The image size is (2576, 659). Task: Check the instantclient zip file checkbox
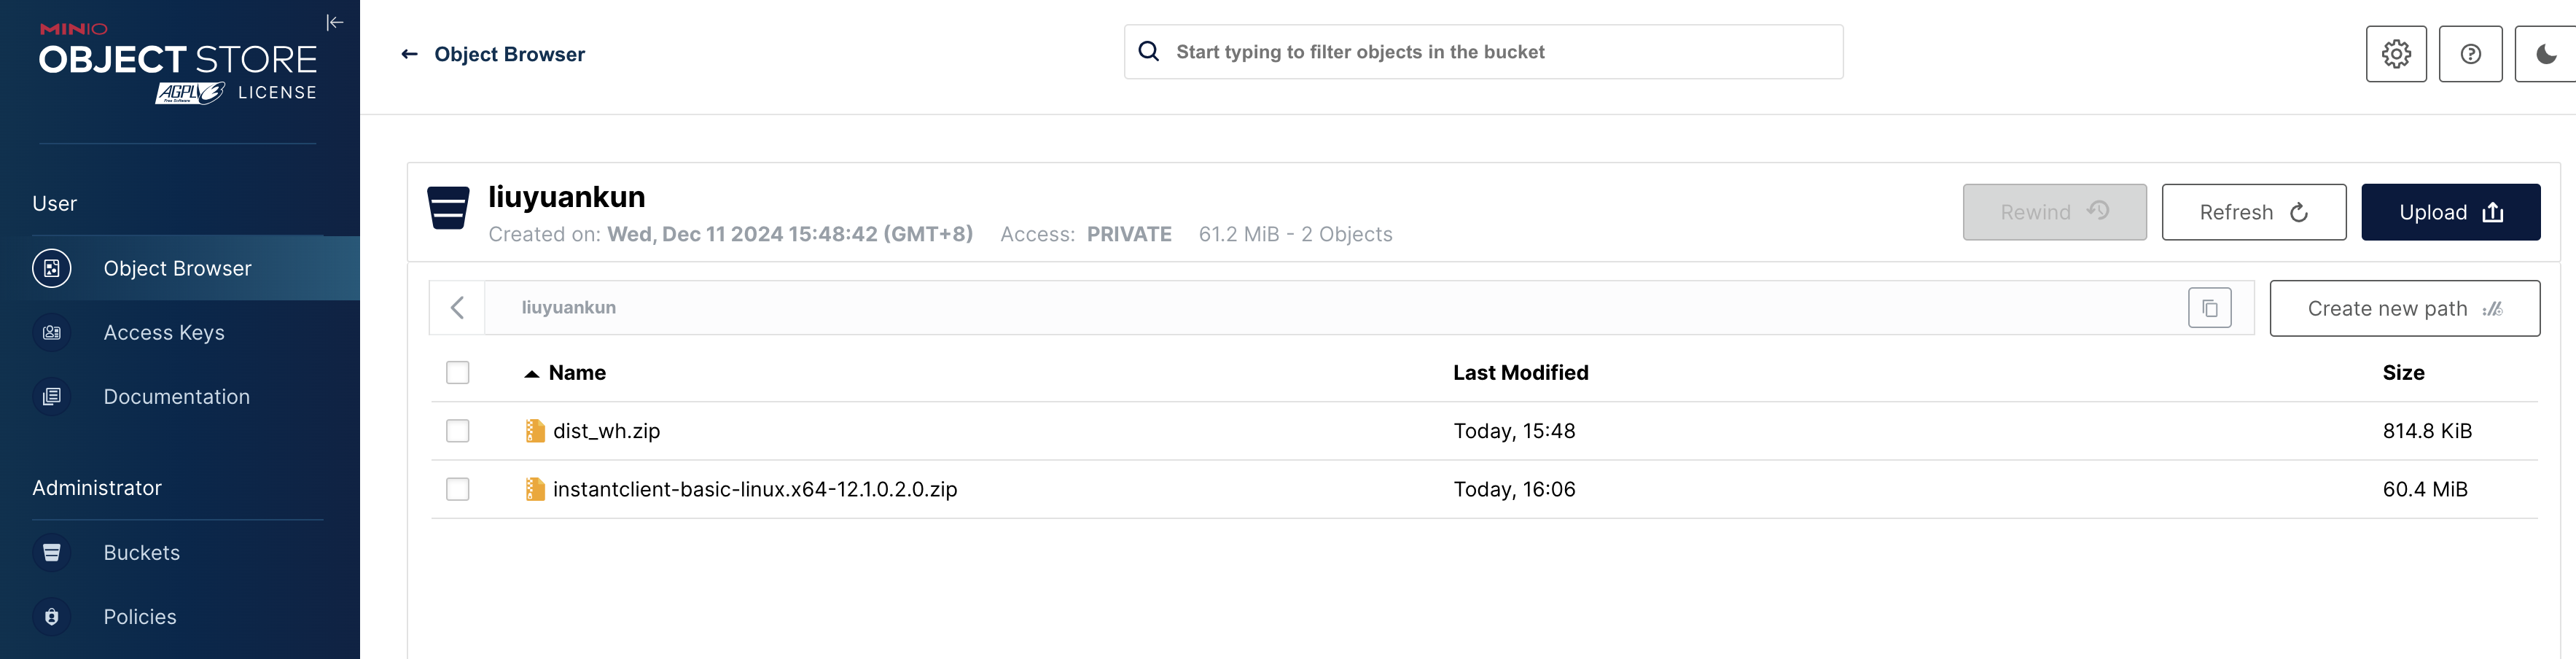458,489
